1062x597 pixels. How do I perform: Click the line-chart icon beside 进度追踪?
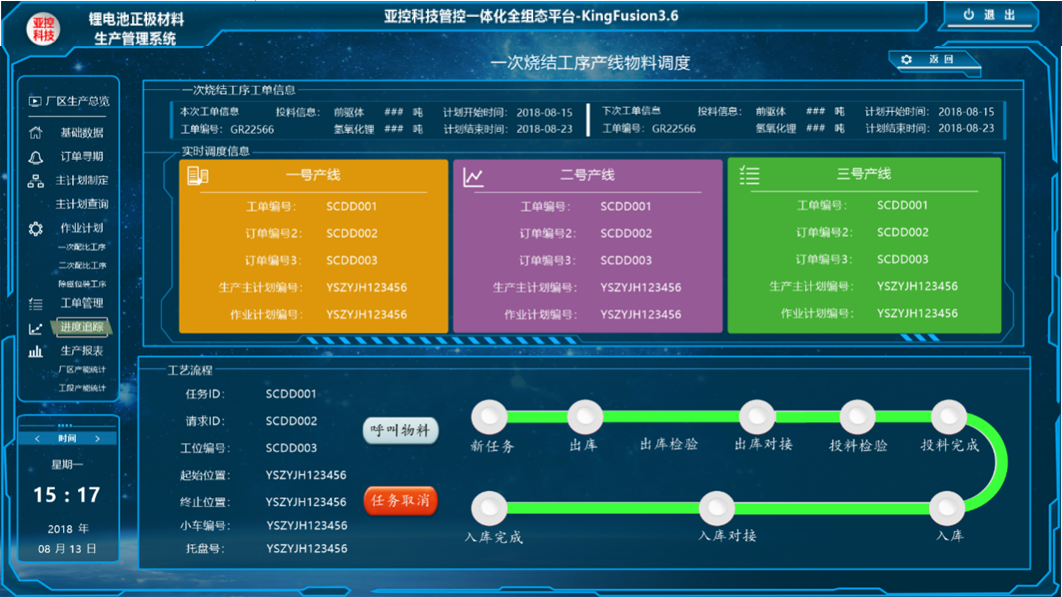[x=35, y=329]
